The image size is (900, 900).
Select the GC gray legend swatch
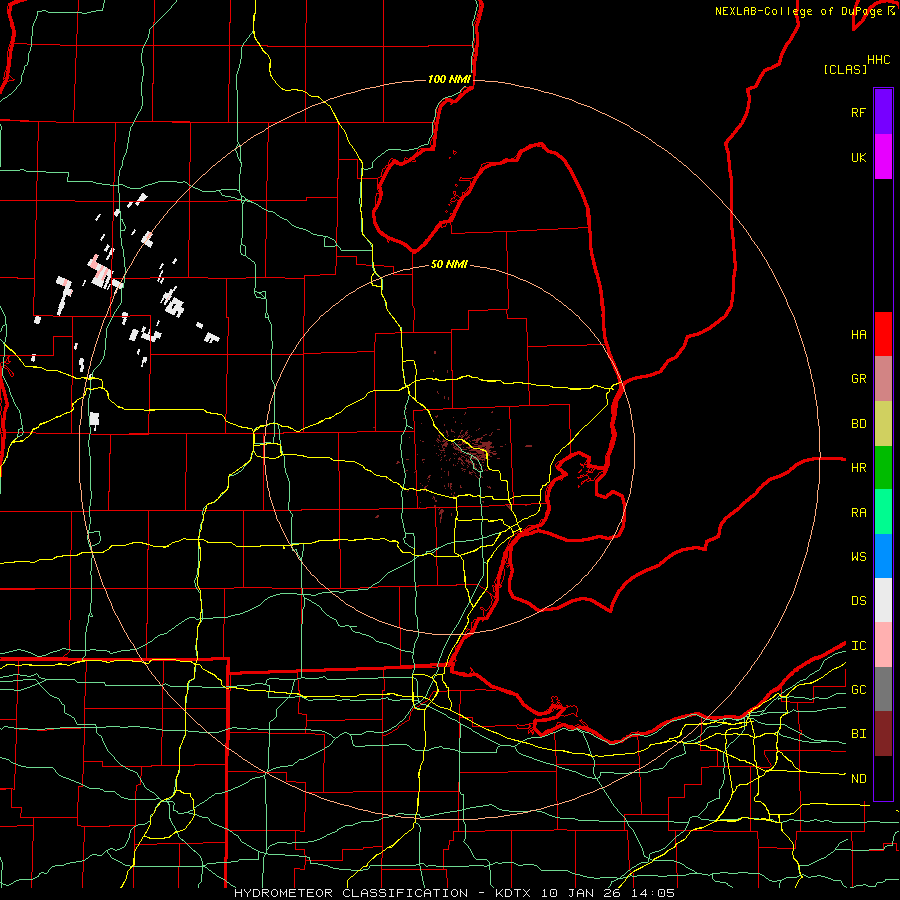pyautogui.click(x=883, y=689)
